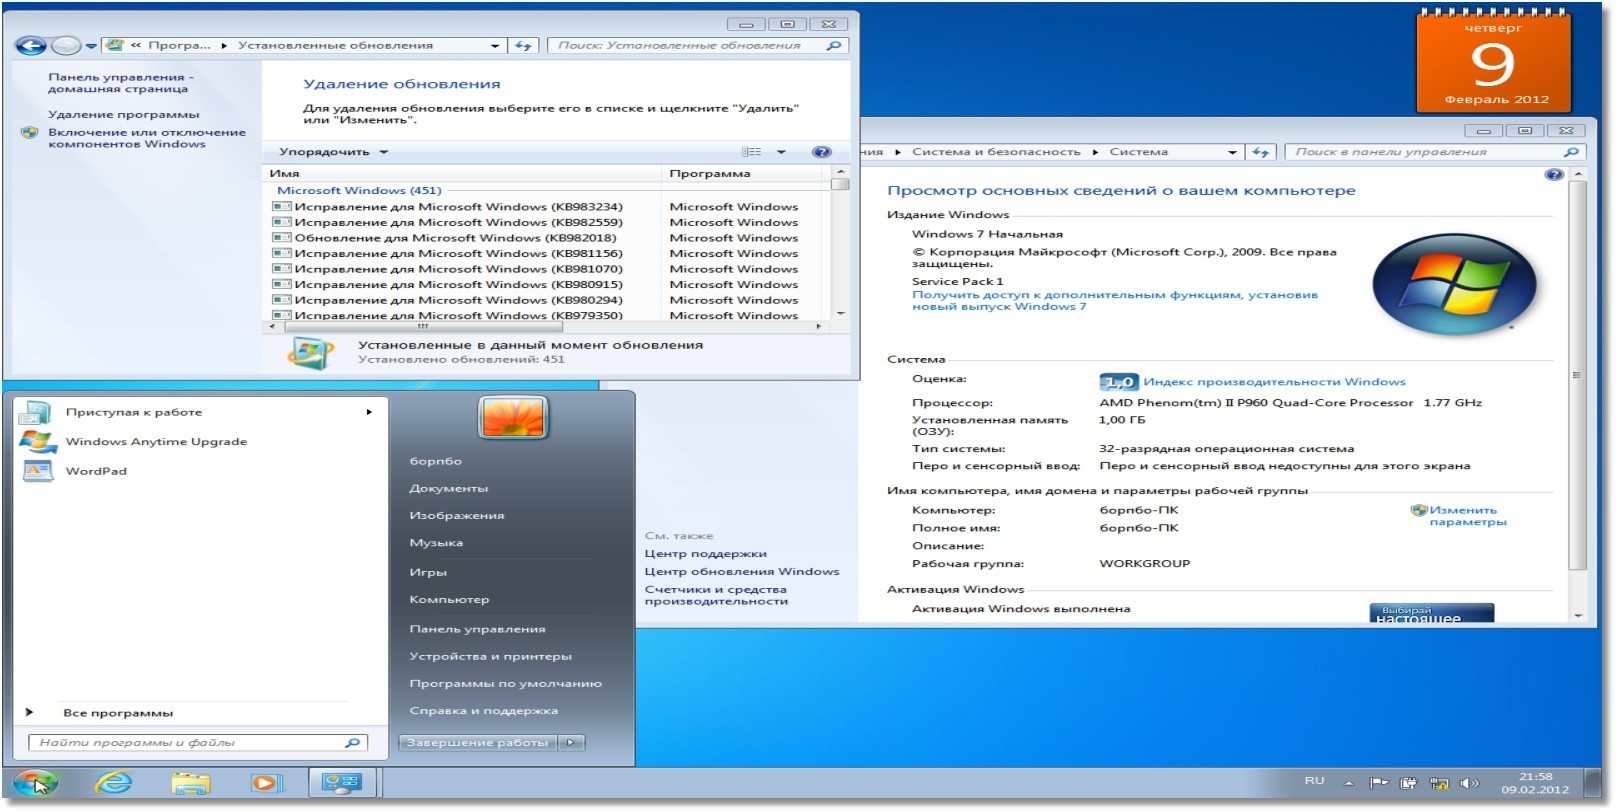Open address bar history dropdown in System window

click(1232, 153)
